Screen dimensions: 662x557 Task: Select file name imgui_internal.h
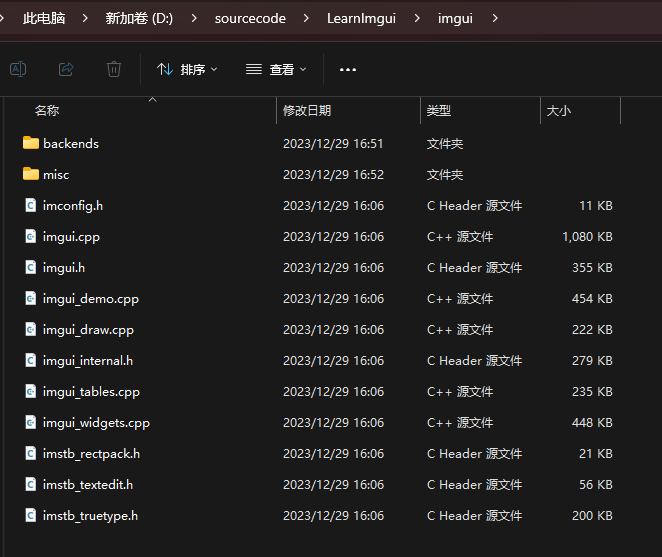[88, 361]
